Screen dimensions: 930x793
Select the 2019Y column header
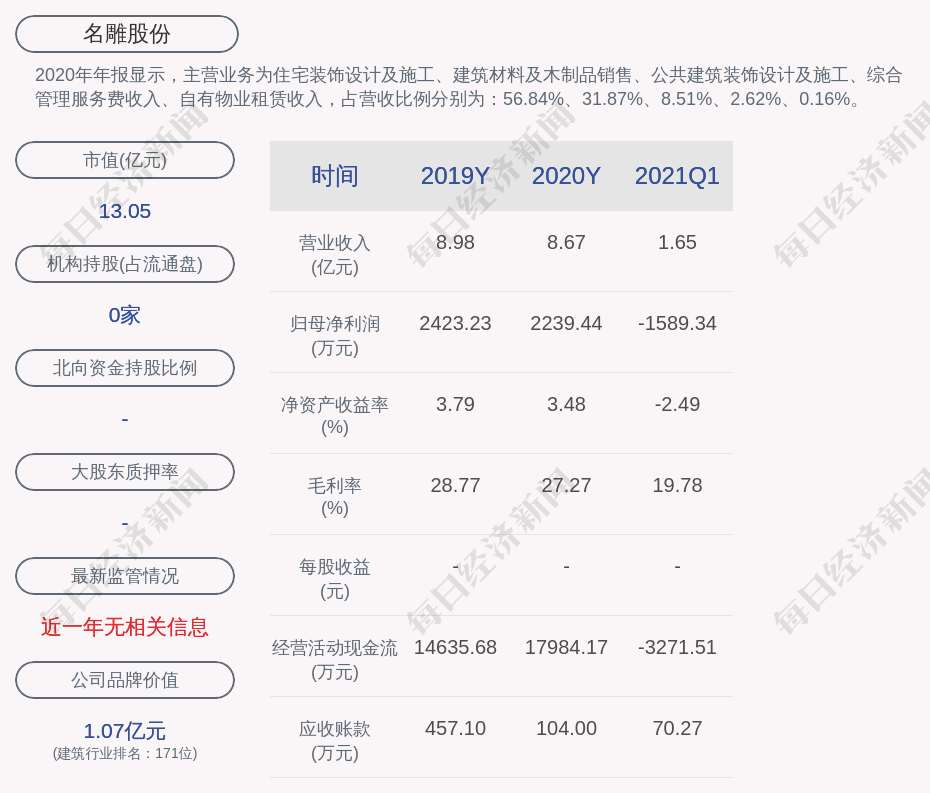point(455,176)
